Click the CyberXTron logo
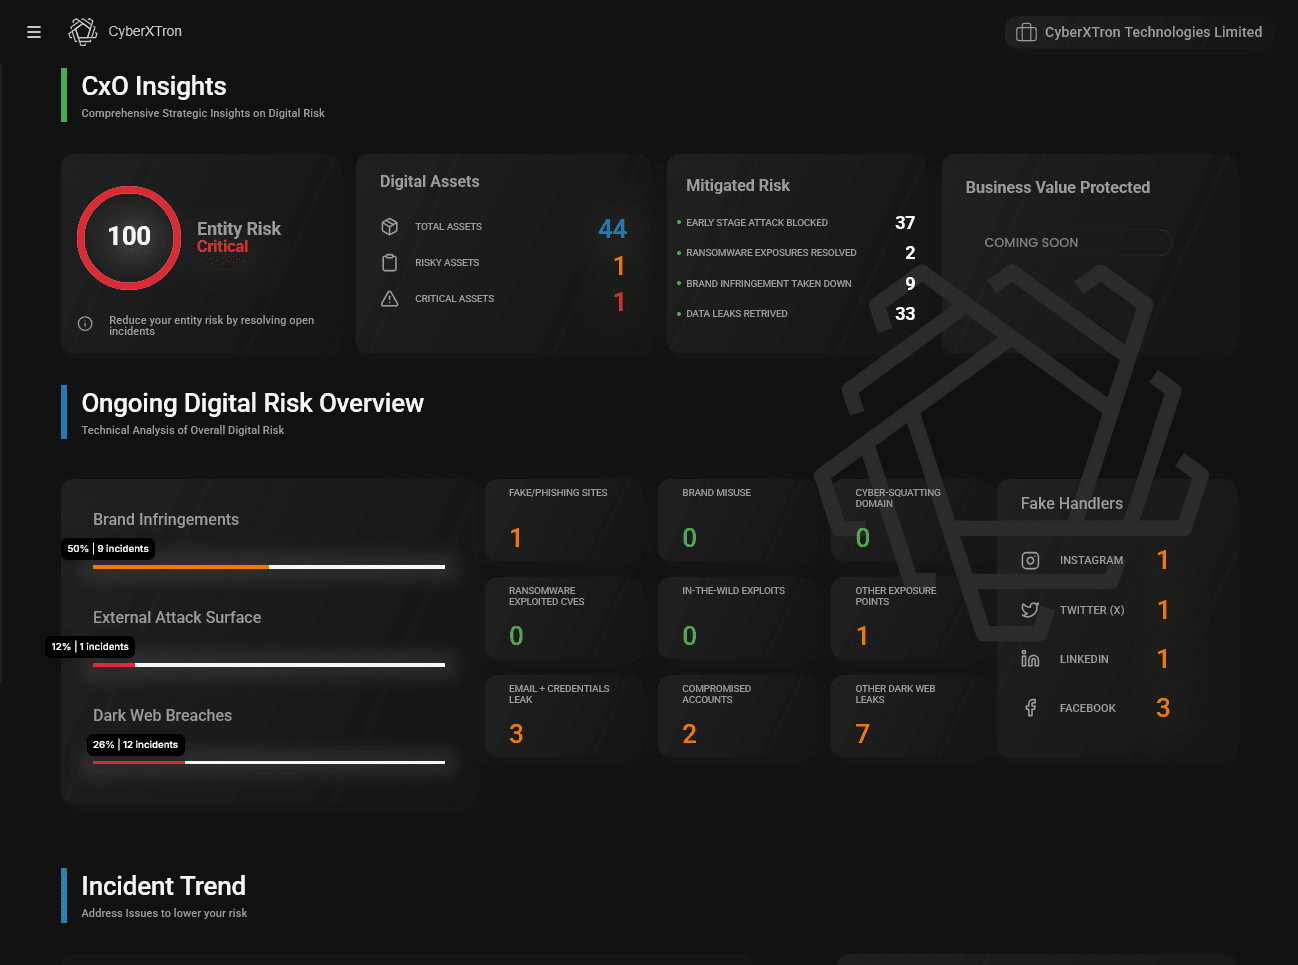1298x965 pixels. pyautogui.click(x=82, y=31)
